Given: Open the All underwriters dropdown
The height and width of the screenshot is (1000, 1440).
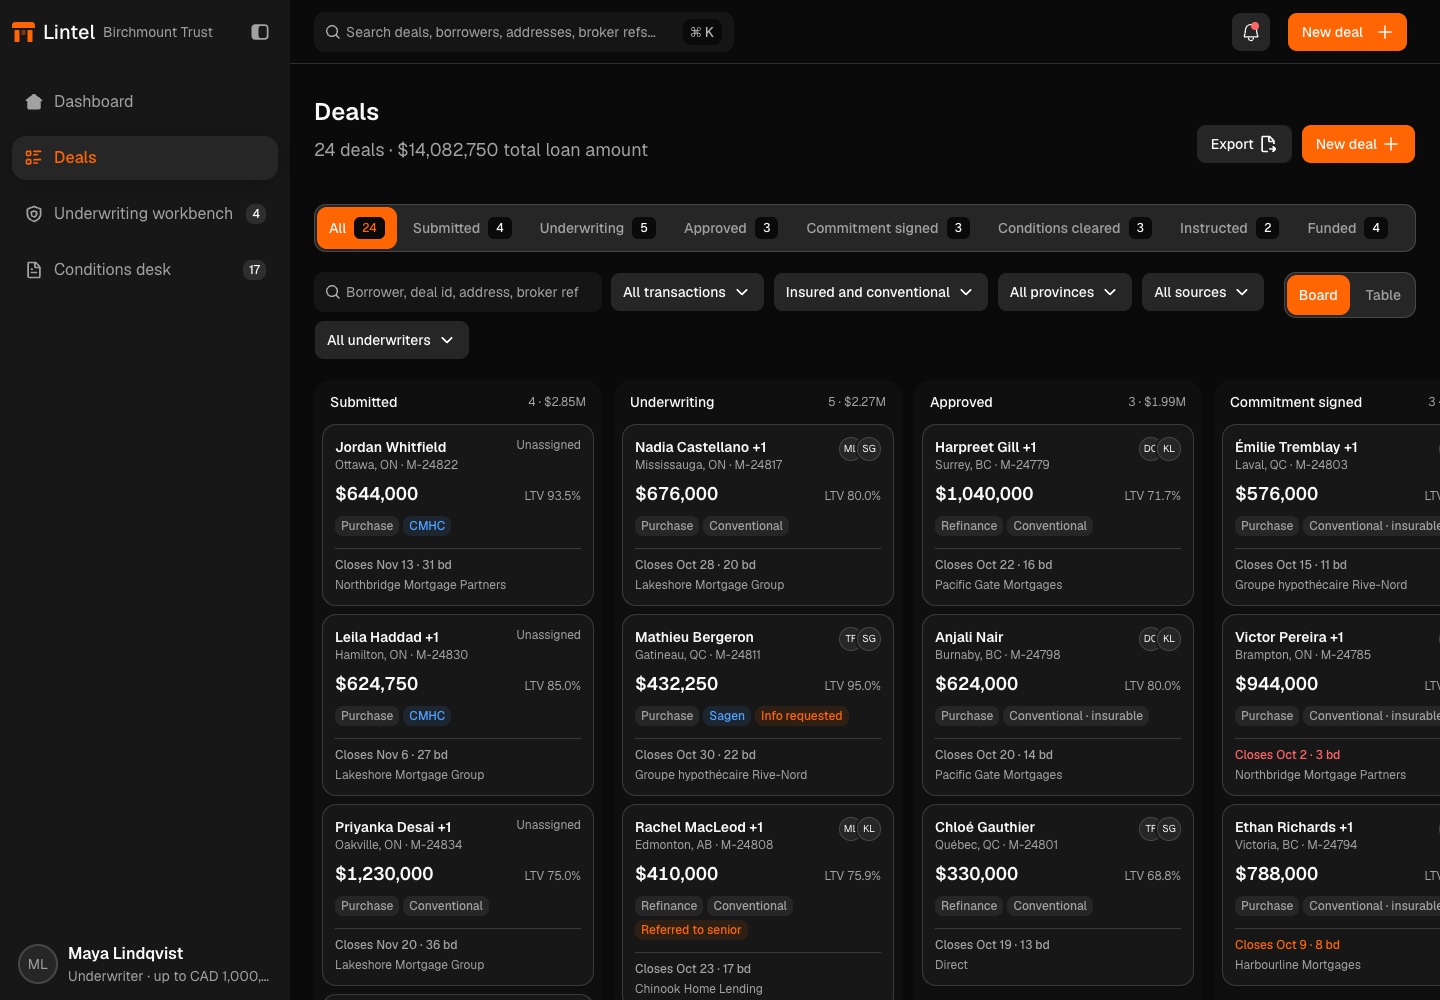Looking at the screenshot, I should pyautogui.click(x=391, y=340).
